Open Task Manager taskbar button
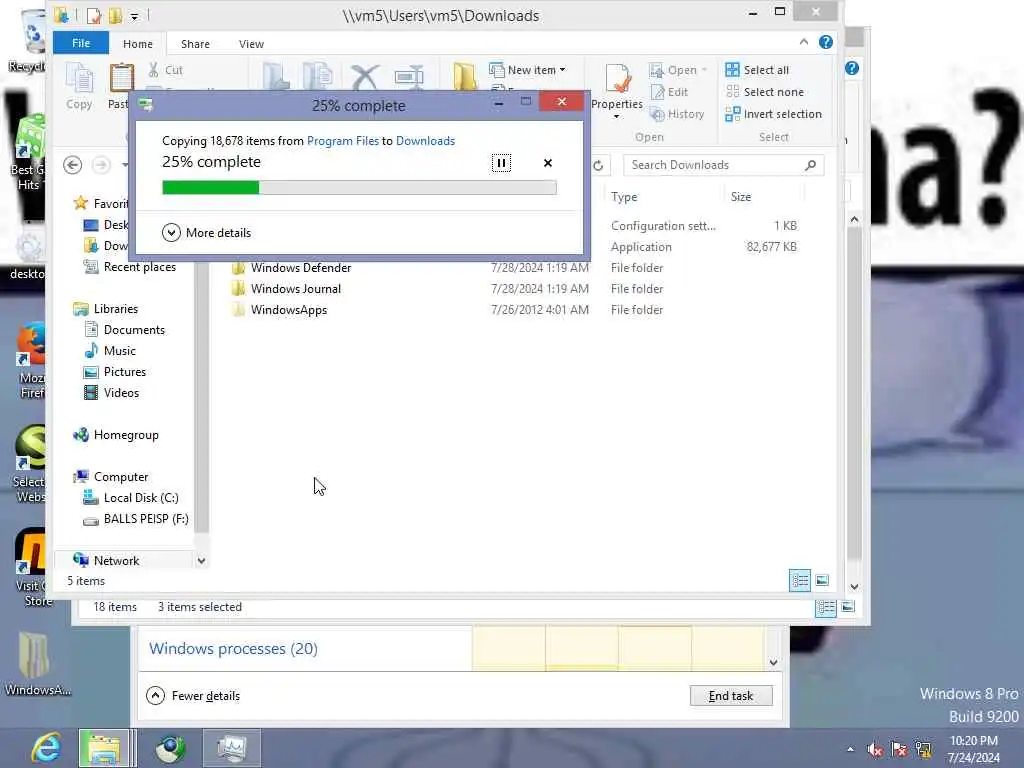 [x=231, y=748]
